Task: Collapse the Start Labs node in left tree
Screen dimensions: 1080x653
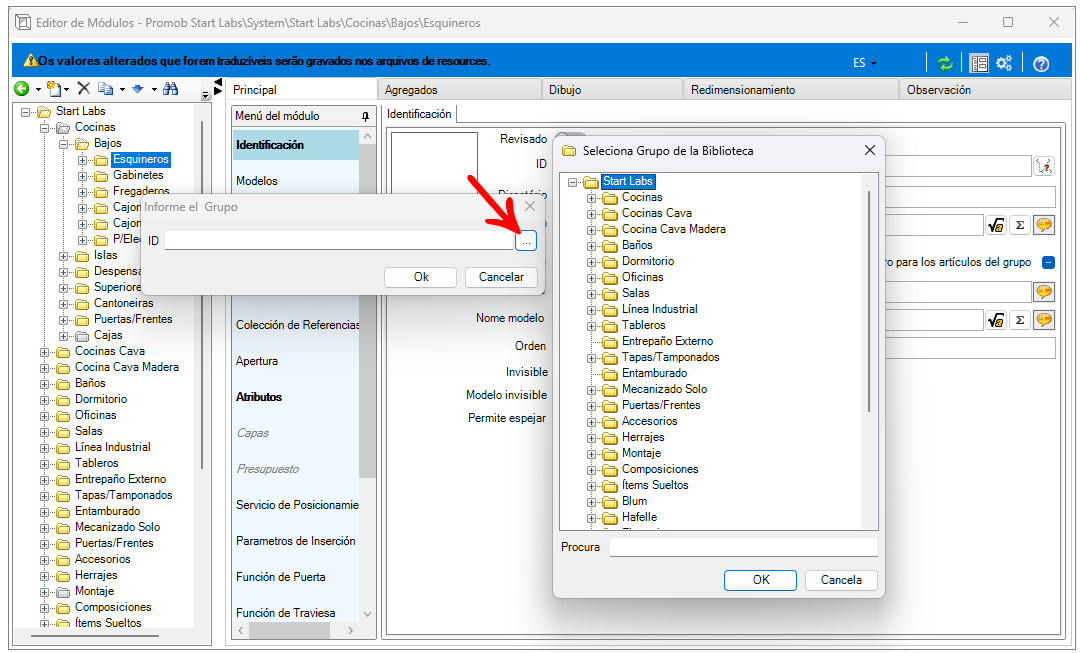Action: pyautogui.click(x=25, y=112)
